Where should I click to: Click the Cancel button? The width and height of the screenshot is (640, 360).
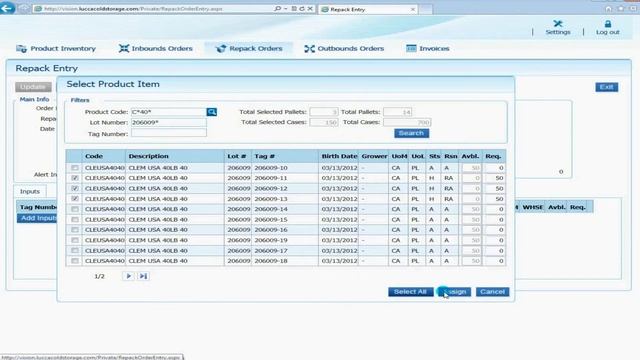coord(492,292)
